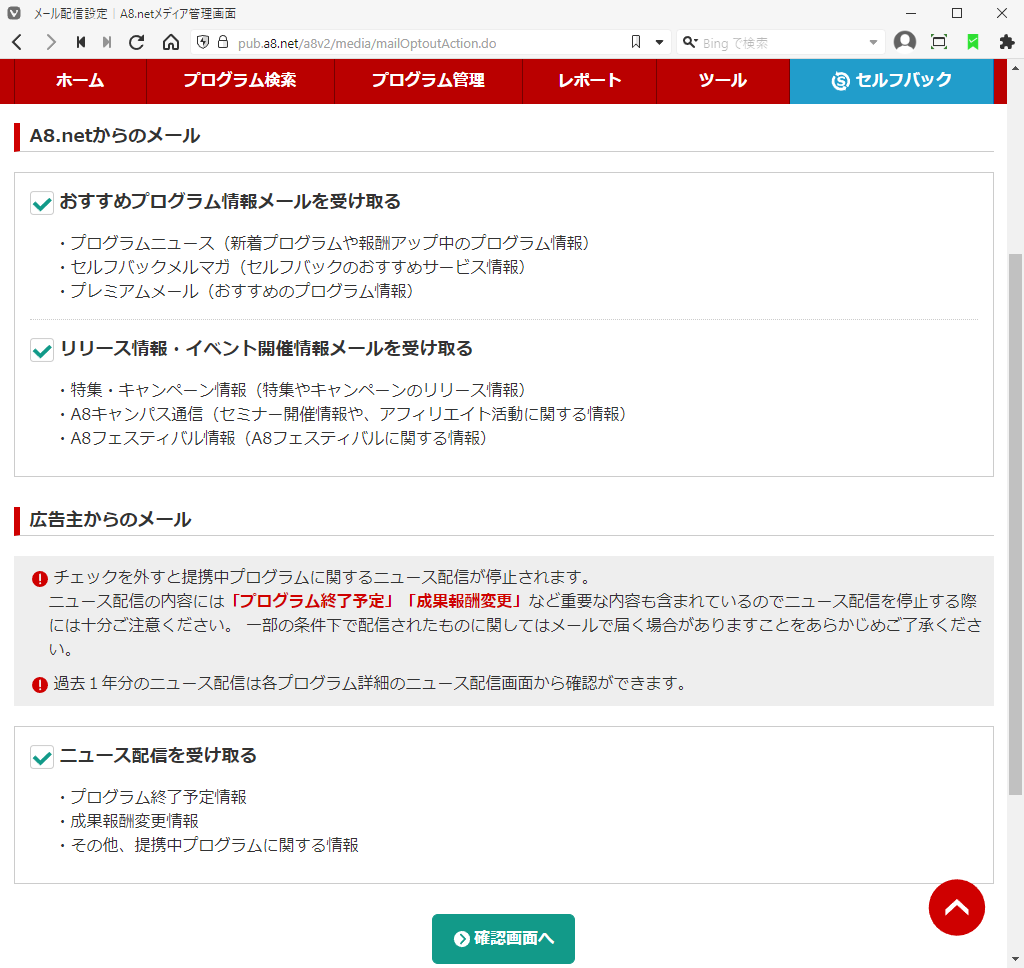Expand the search field dropdown arrow

873,43
